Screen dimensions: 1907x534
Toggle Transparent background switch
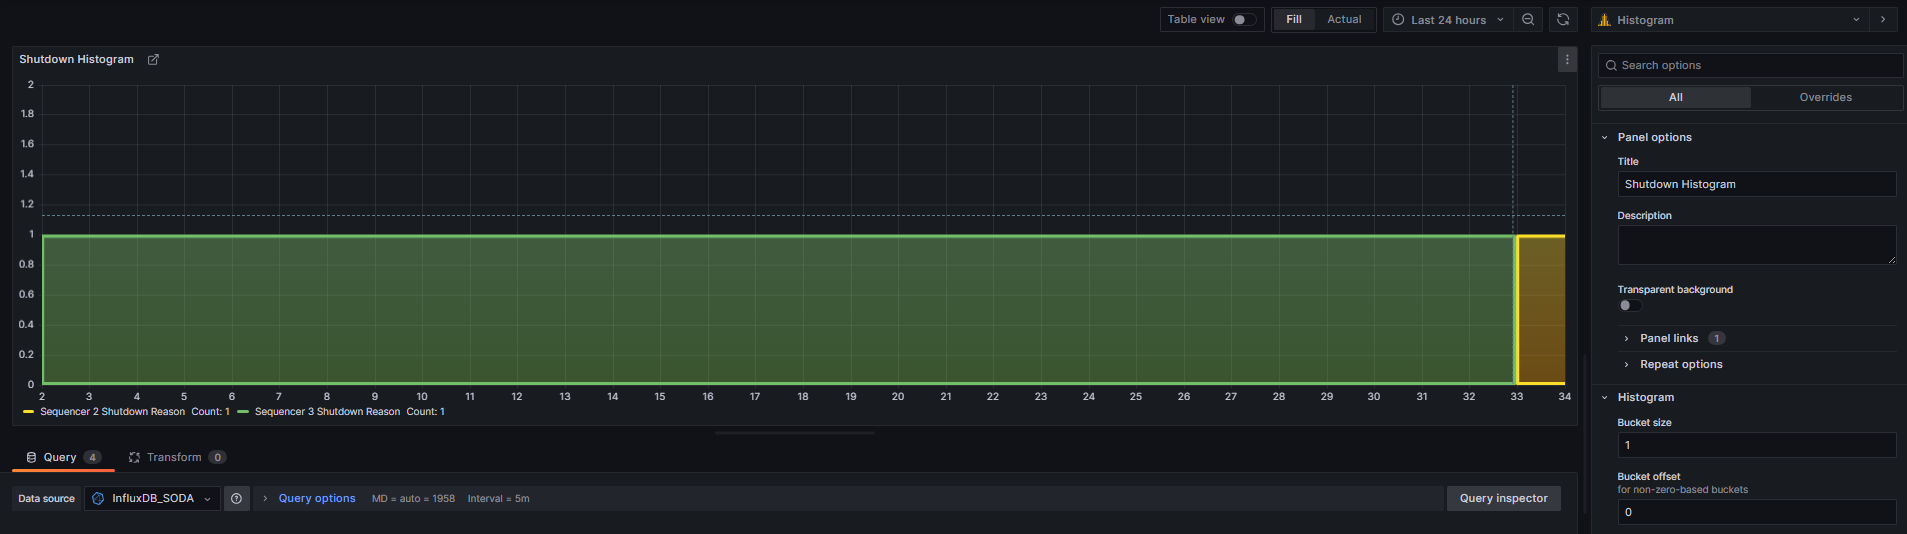click(x=1630, y=306)
